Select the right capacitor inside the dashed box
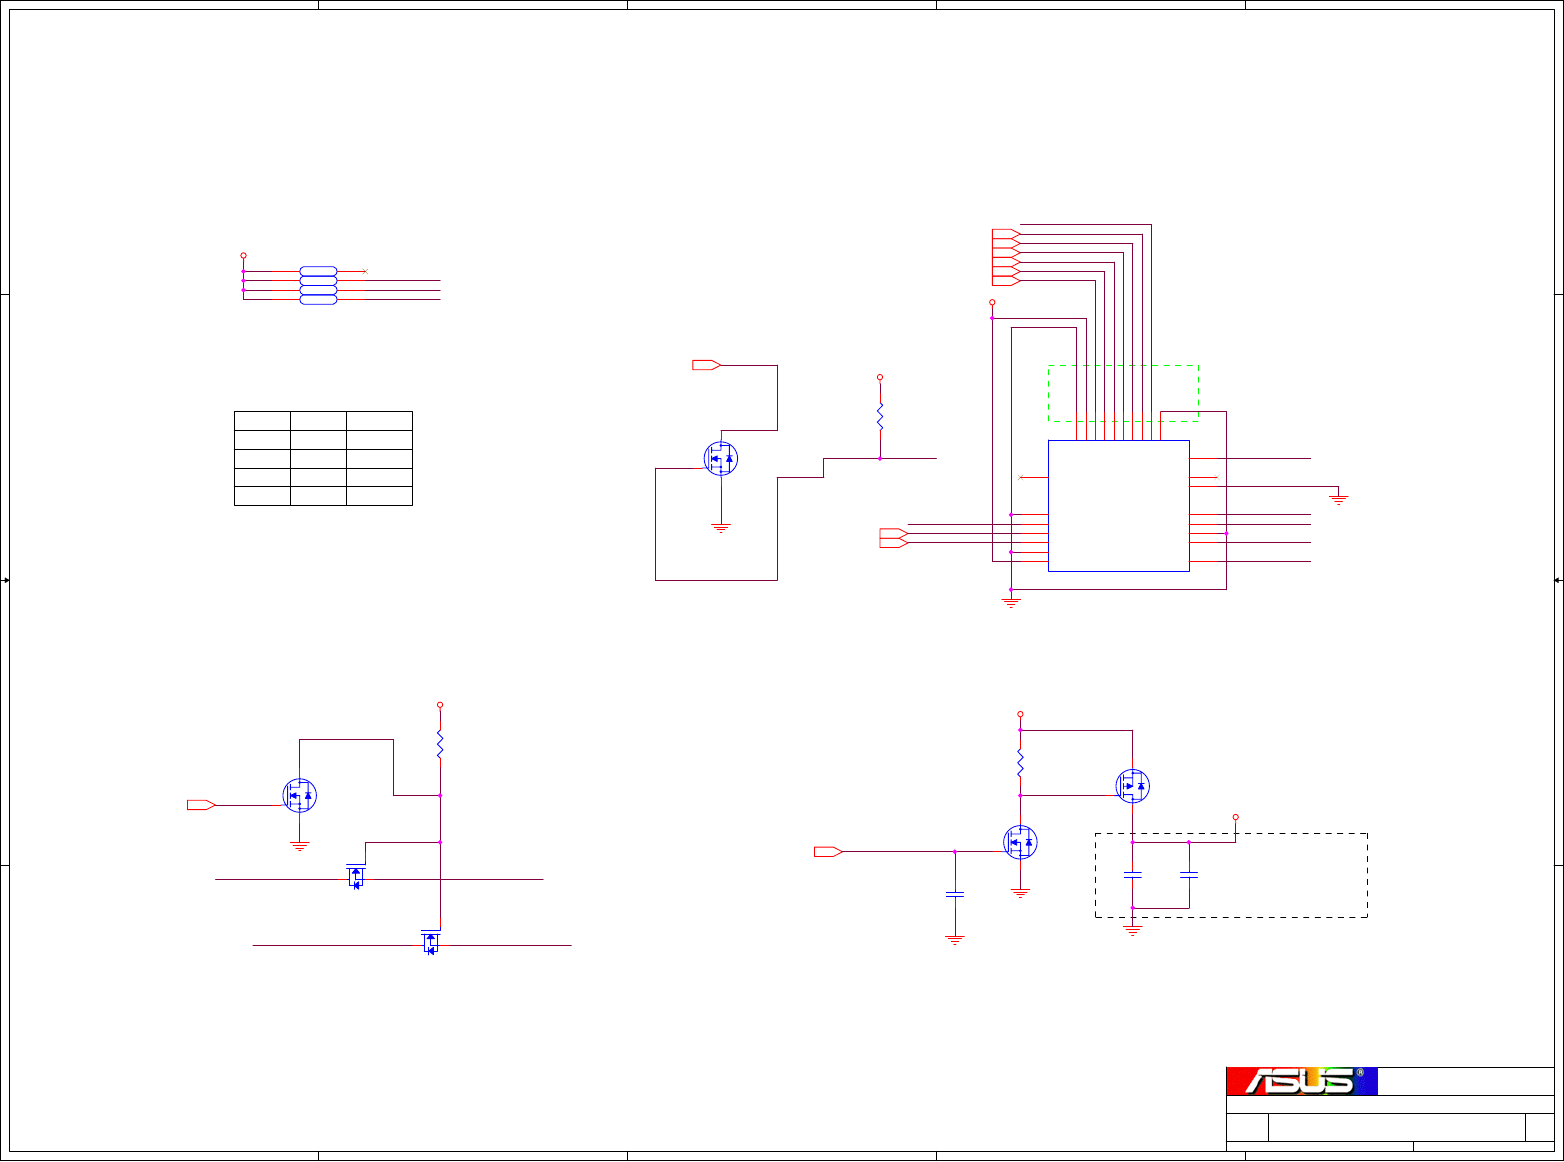 (x=1189, y=875)
